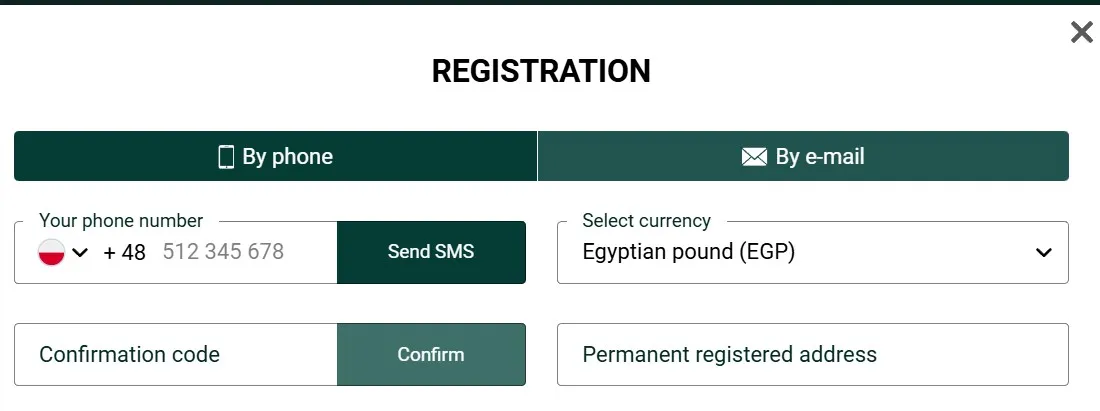
Task: Open the Select currency dropdown arrow
Action: click(x=1043, y=252)
